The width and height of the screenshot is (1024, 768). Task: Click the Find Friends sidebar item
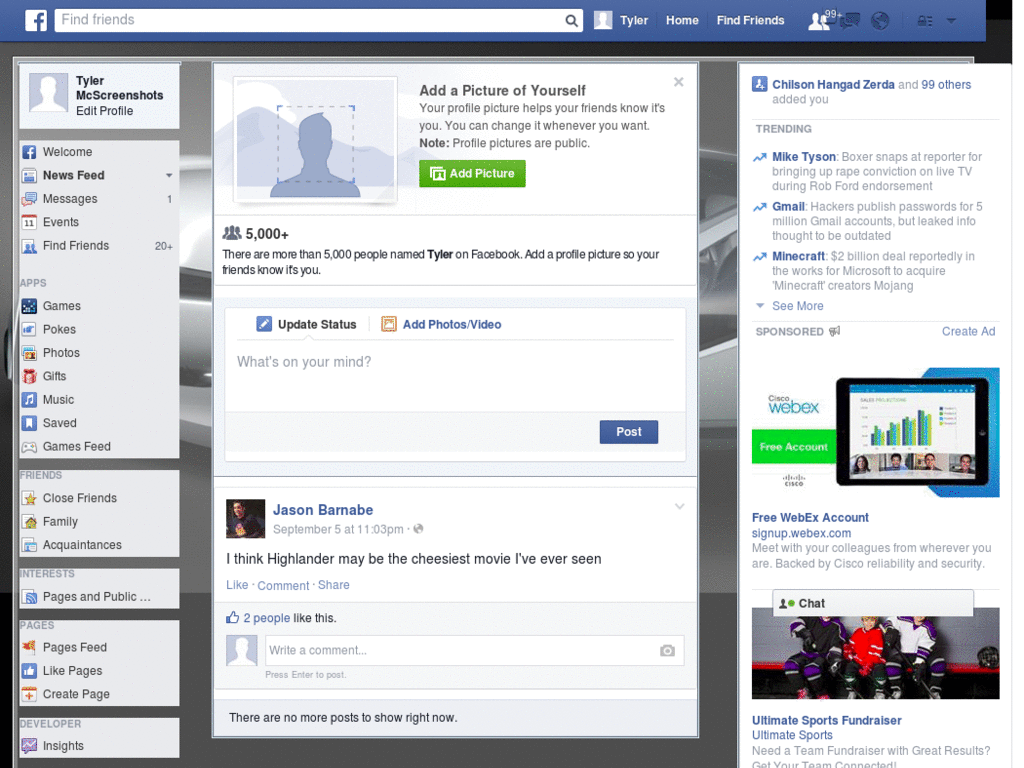[x=99, y=246]
